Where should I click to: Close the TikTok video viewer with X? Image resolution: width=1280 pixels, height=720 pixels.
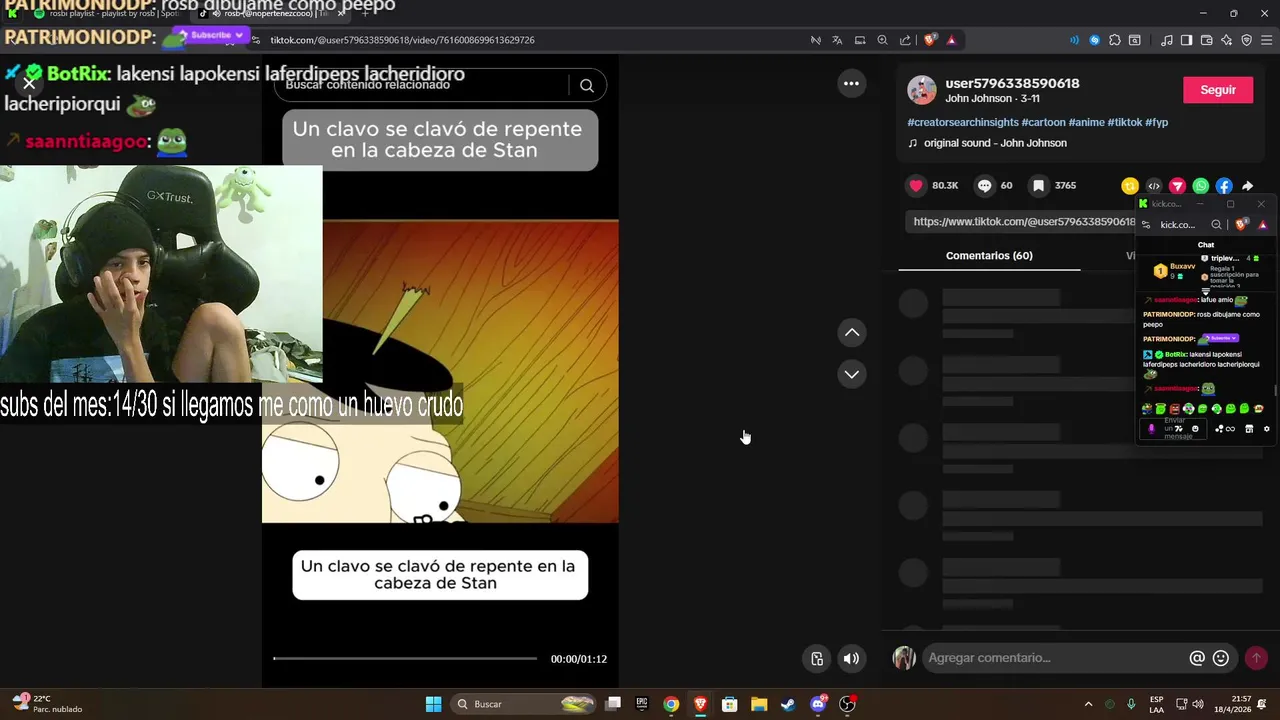29,83
